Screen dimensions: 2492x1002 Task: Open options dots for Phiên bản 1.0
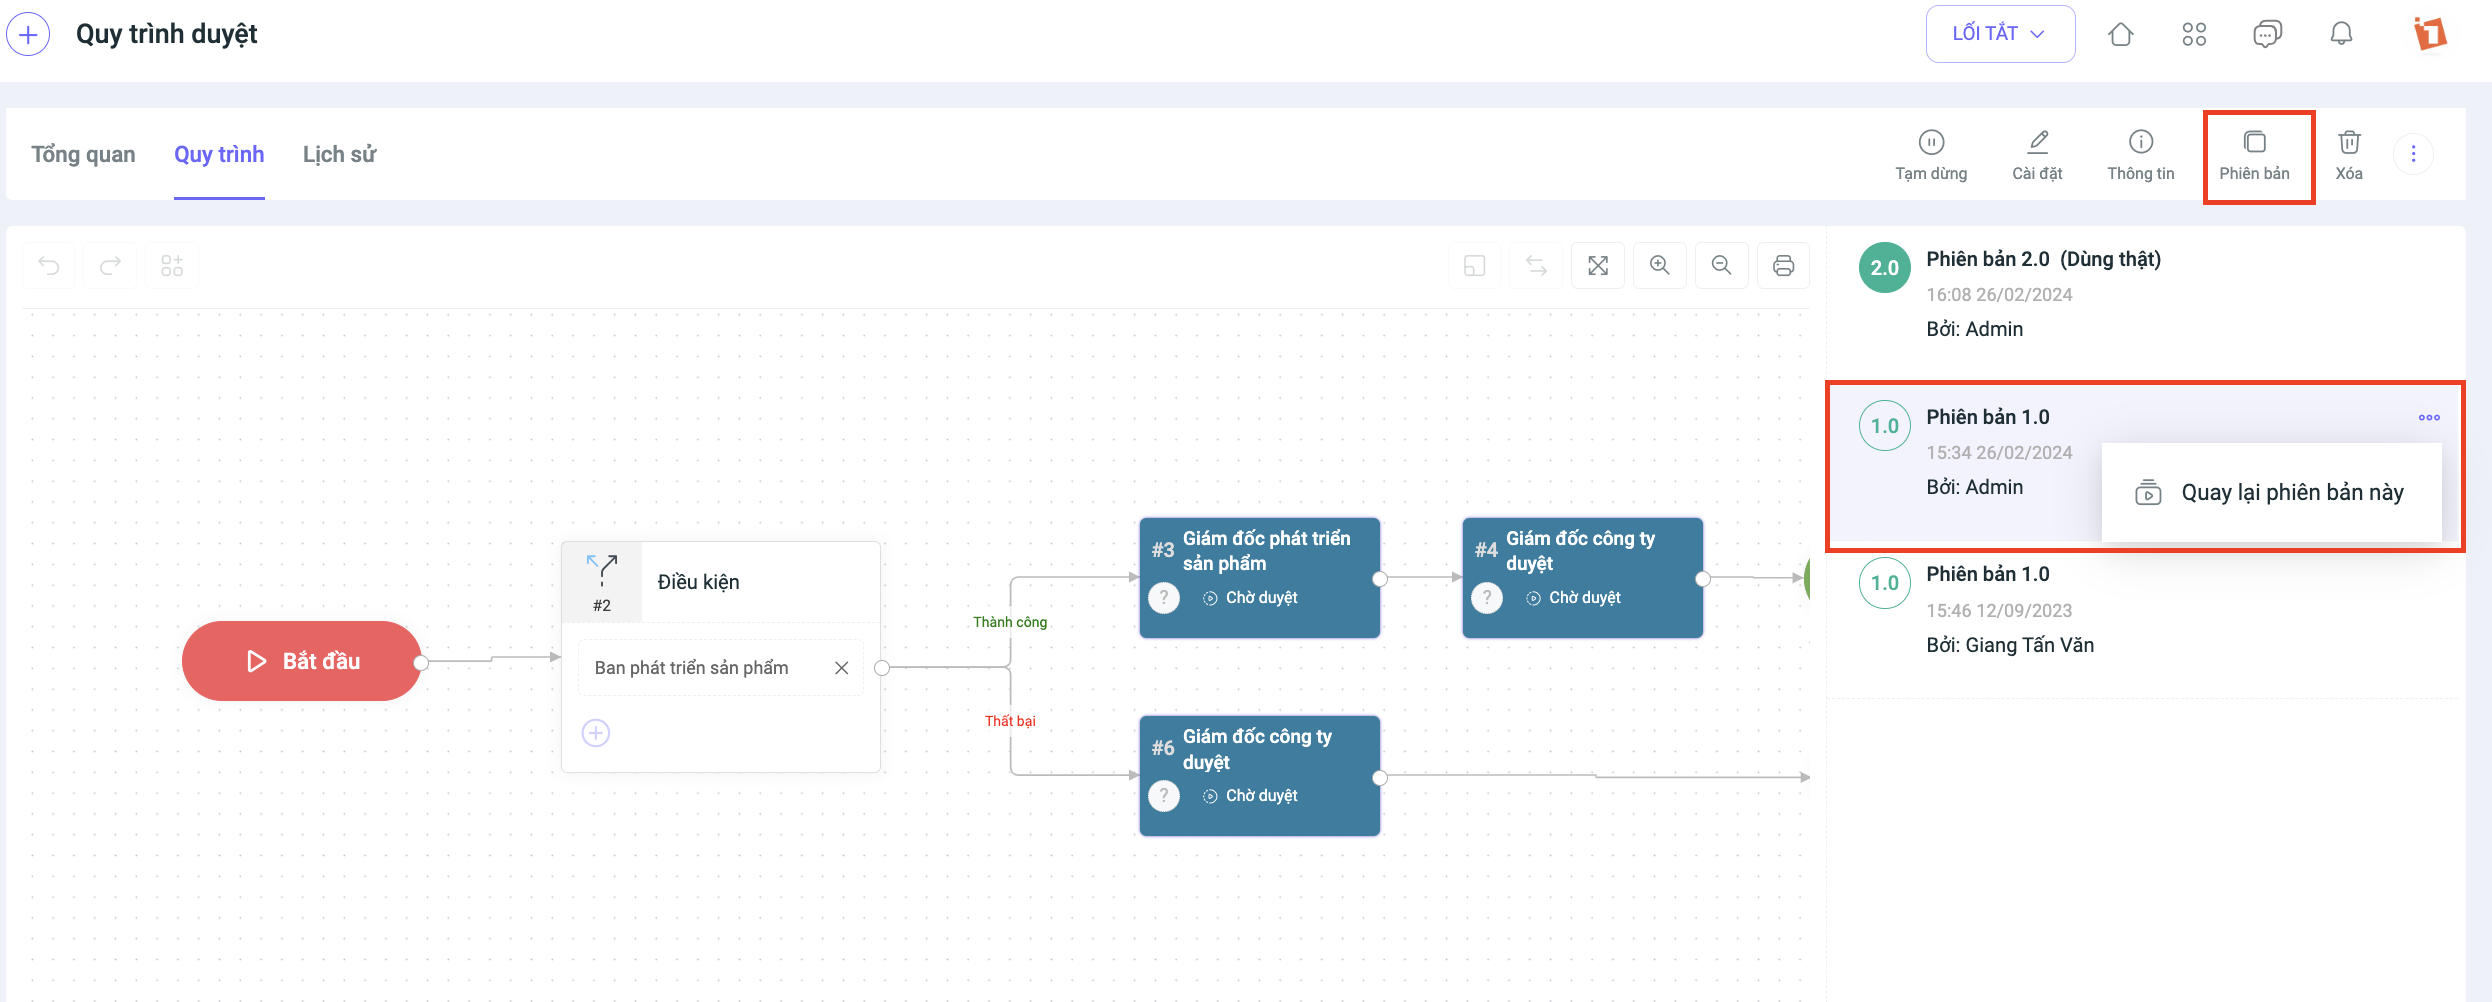(2429, 418)
